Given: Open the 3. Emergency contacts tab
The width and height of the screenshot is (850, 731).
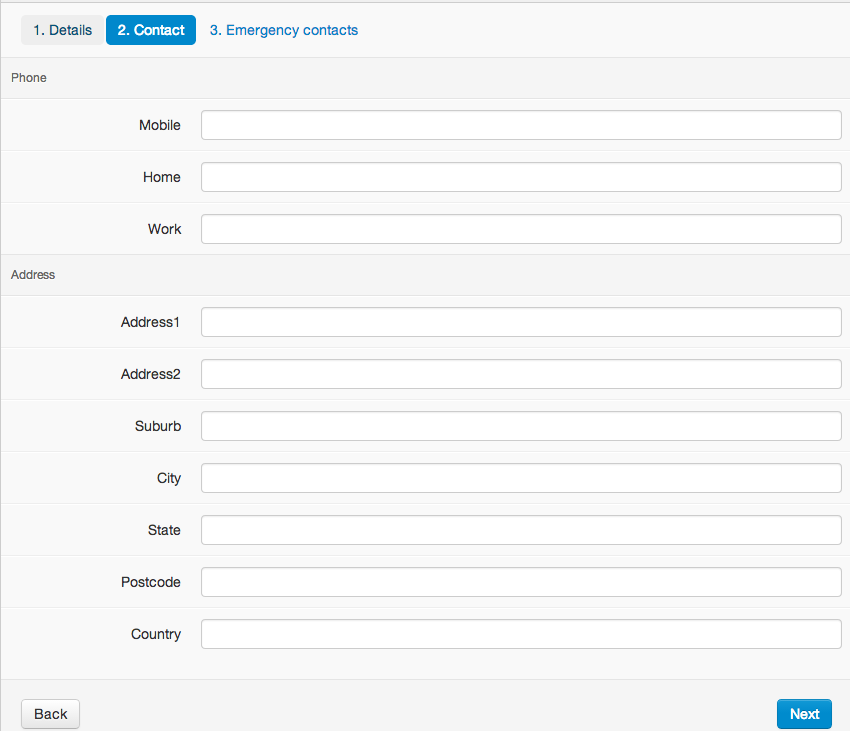Looking at the screenshot, I should (x=284, y=30).
